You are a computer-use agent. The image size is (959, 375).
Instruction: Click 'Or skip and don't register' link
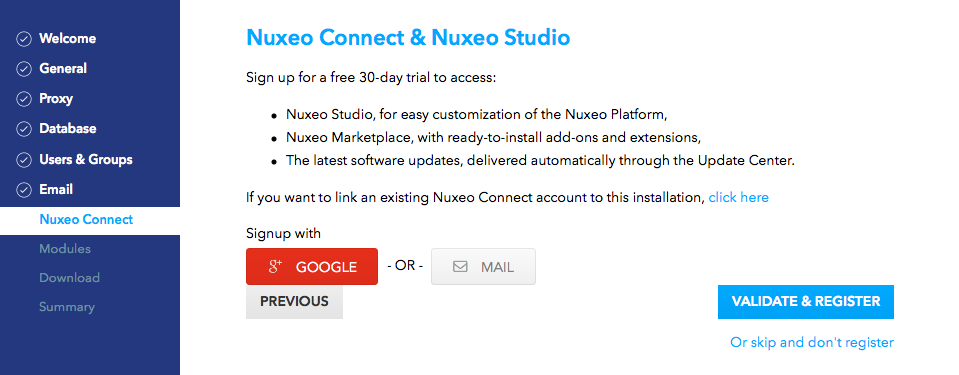point(812,342)
